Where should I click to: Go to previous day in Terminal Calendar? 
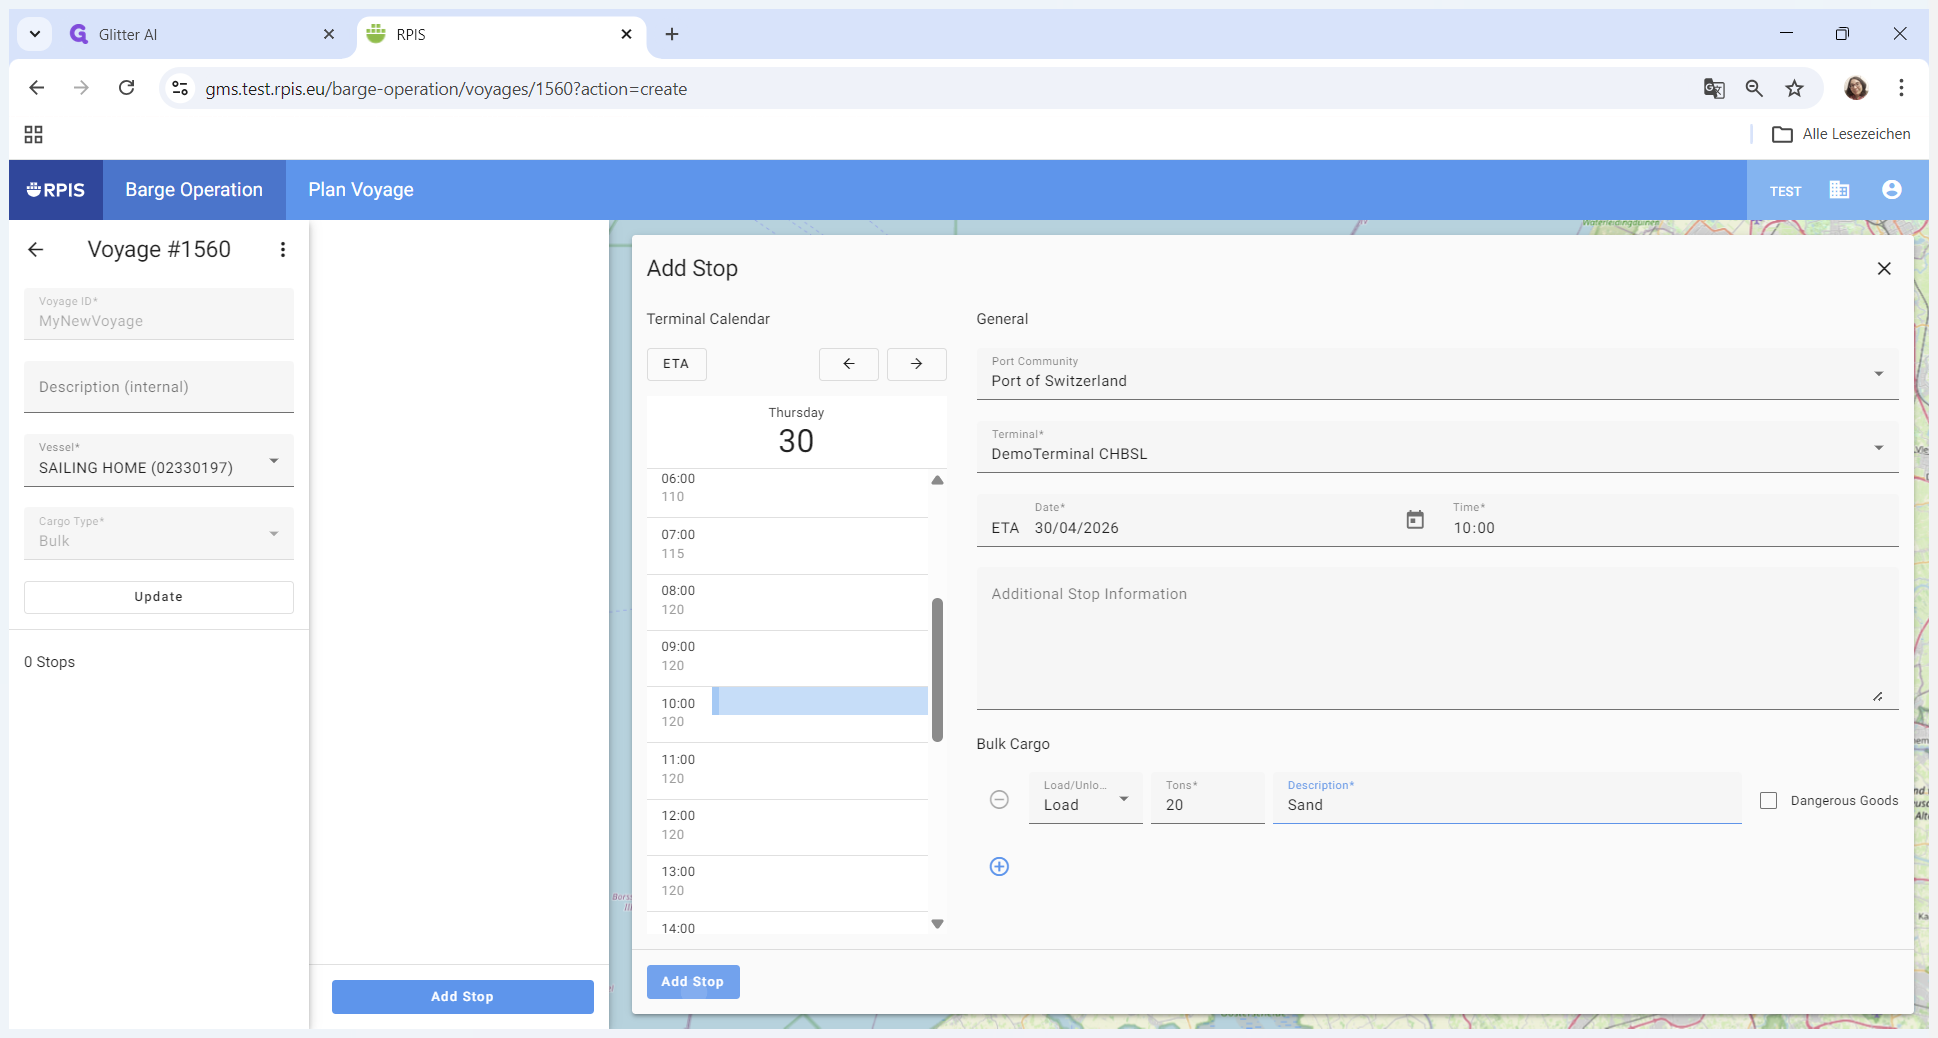[x=848, y=364]
